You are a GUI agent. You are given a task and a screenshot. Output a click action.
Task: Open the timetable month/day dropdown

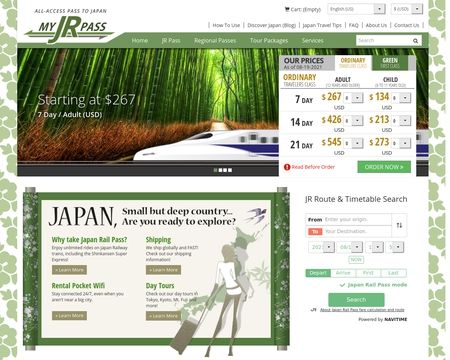pos(350,247)
